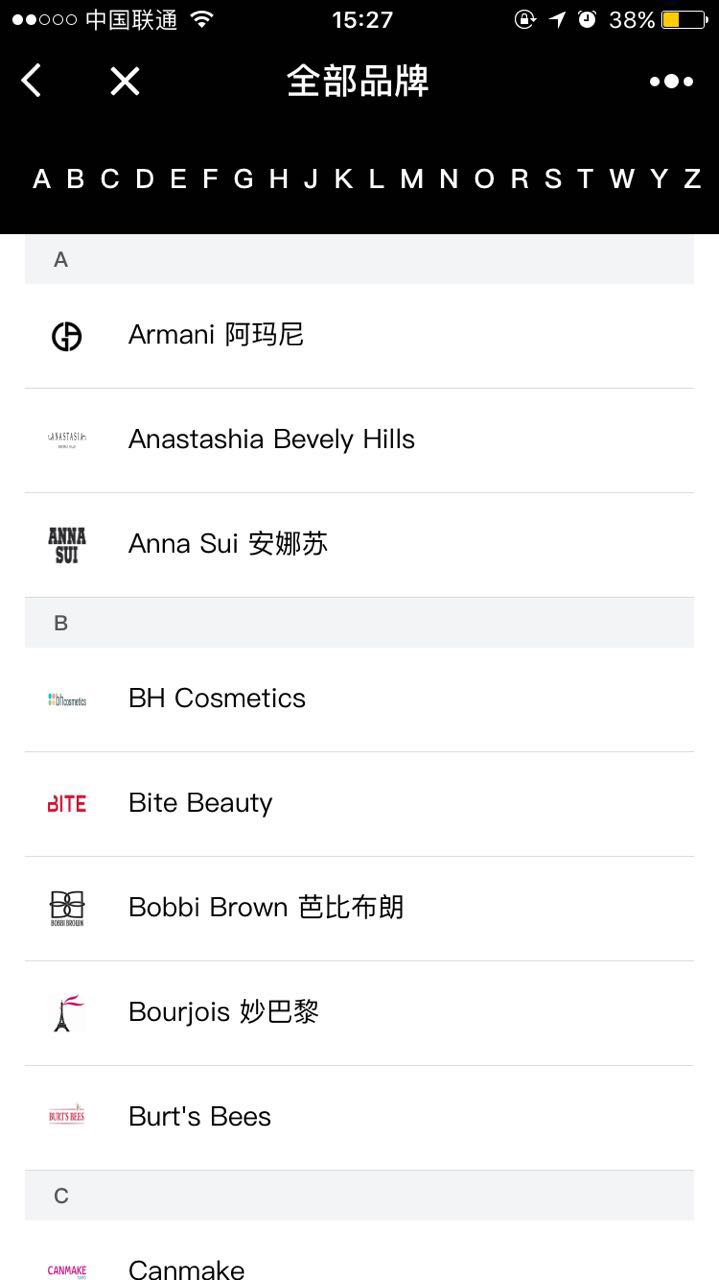Screen dimensions: 719x1280
Task: Open Anastashia Bevely Hills brand
Action: tap(271, 440)
